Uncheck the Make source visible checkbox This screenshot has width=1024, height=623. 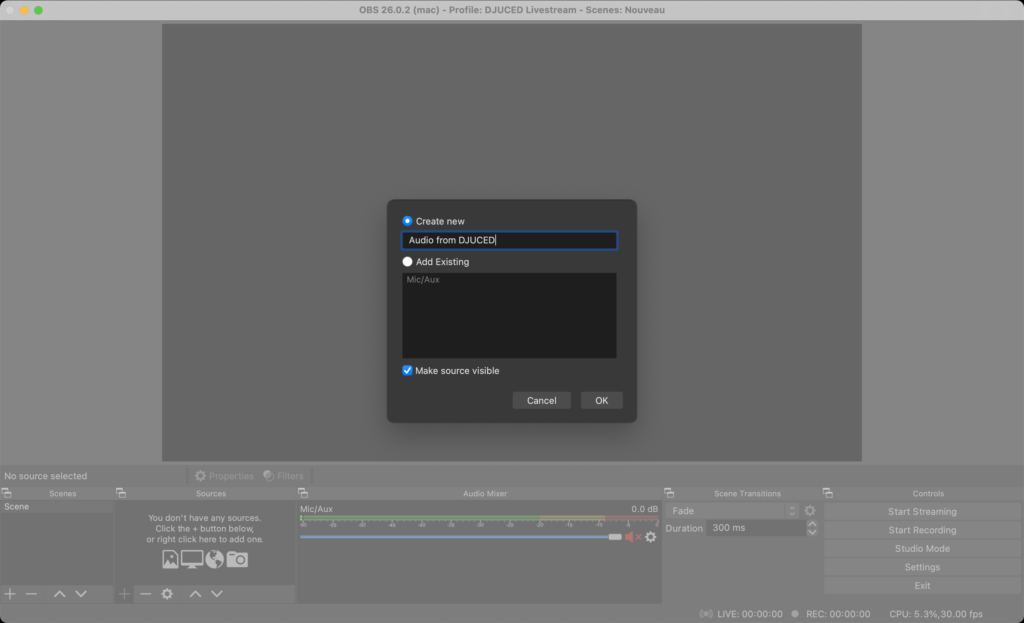coord(407,371)
